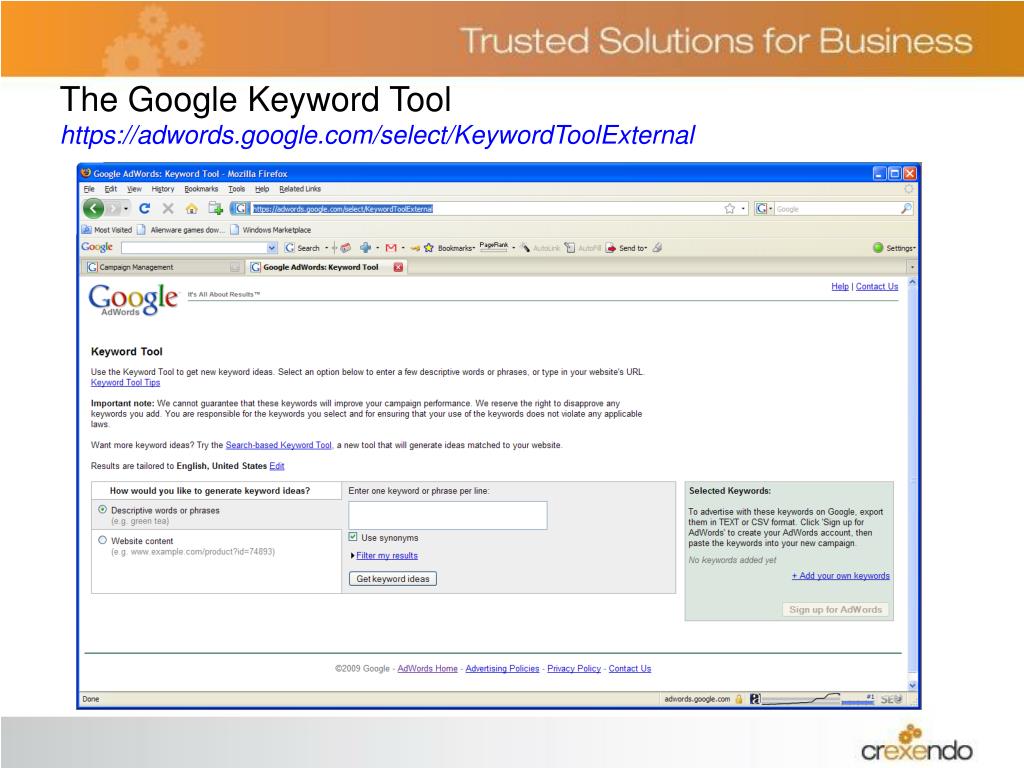Open history dropdown next to back/forward buttons
1024x768 pixels.
pos(126,209)
